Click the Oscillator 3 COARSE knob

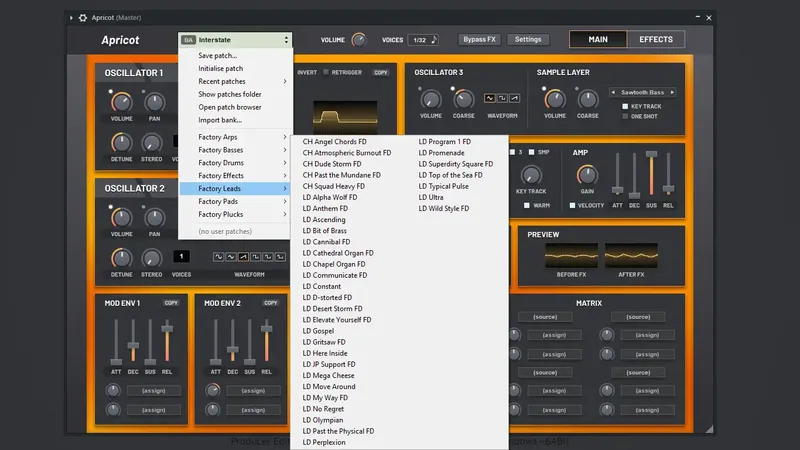click(x=463, y=100)
